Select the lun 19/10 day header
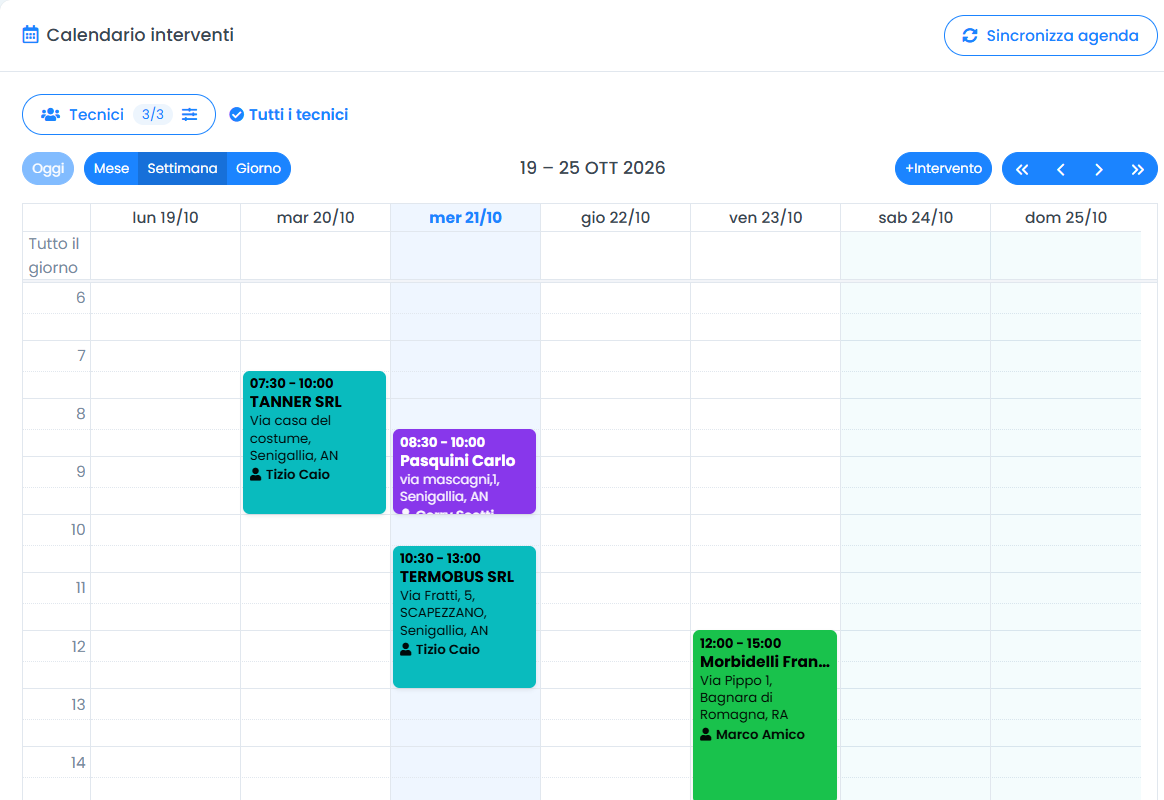Screen dimensions: 1164x800 point(165,217)
